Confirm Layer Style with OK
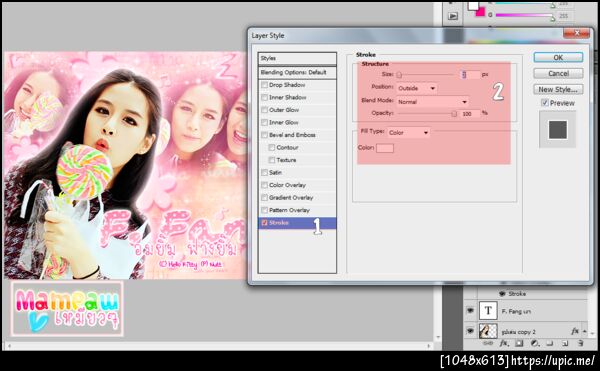The height and width of the screenshot is (371, 600). click(558, 57)
